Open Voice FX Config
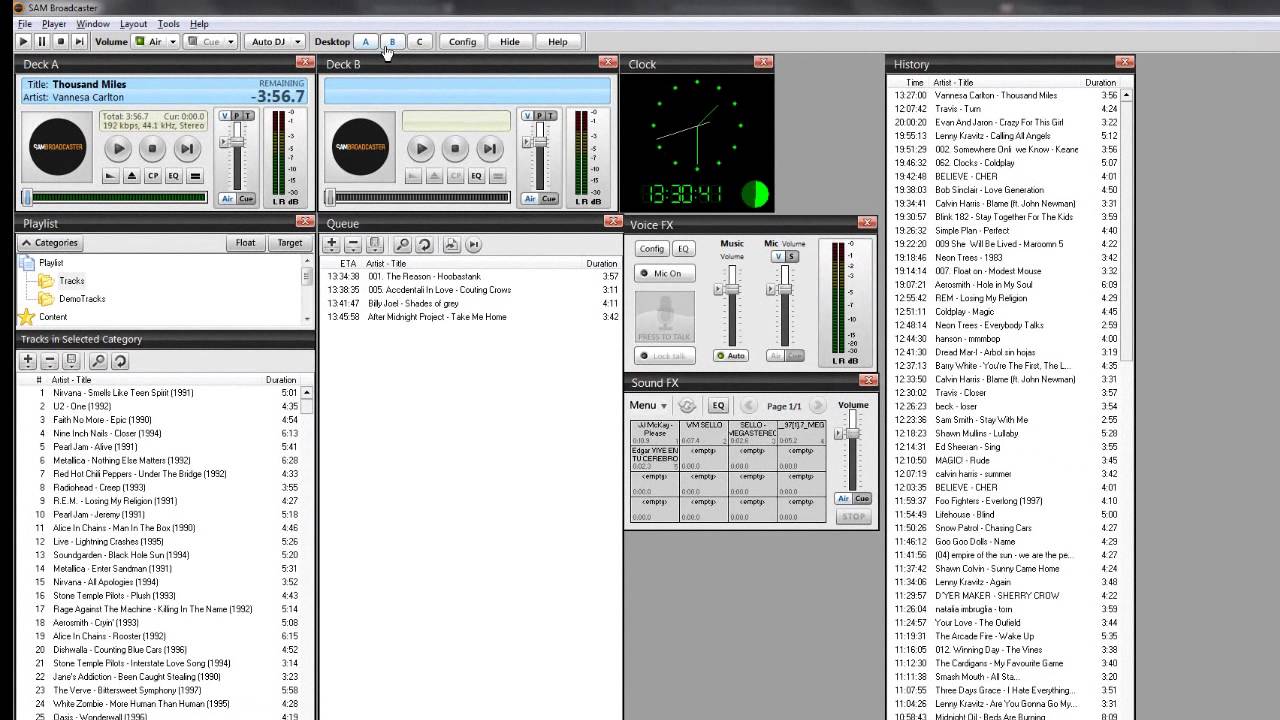Viewport: 1280px width, 720px height. 652,249
